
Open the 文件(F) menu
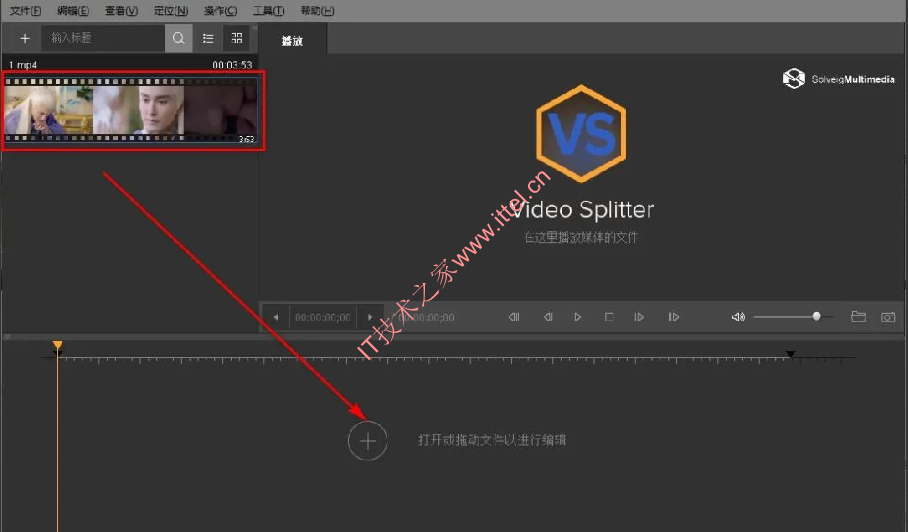pos(25,10)
